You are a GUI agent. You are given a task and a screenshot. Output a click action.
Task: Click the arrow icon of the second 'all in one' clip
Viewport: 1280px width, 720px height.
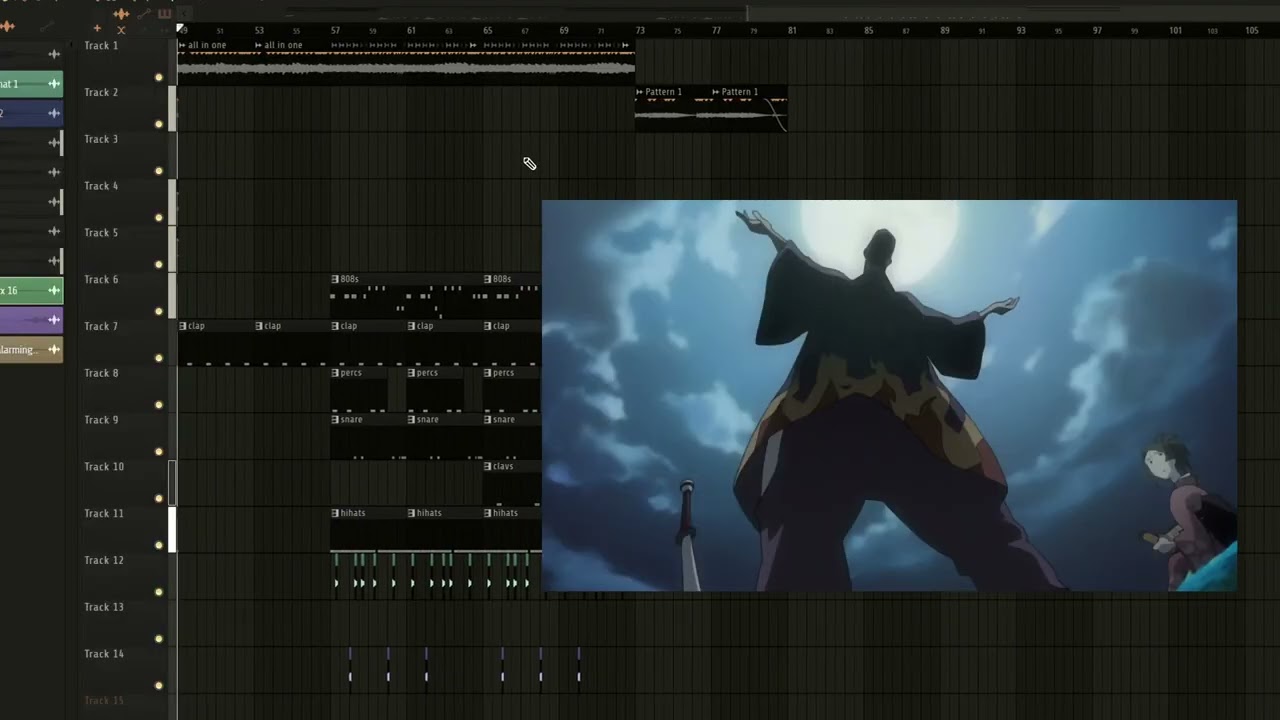tap(259, 45)
